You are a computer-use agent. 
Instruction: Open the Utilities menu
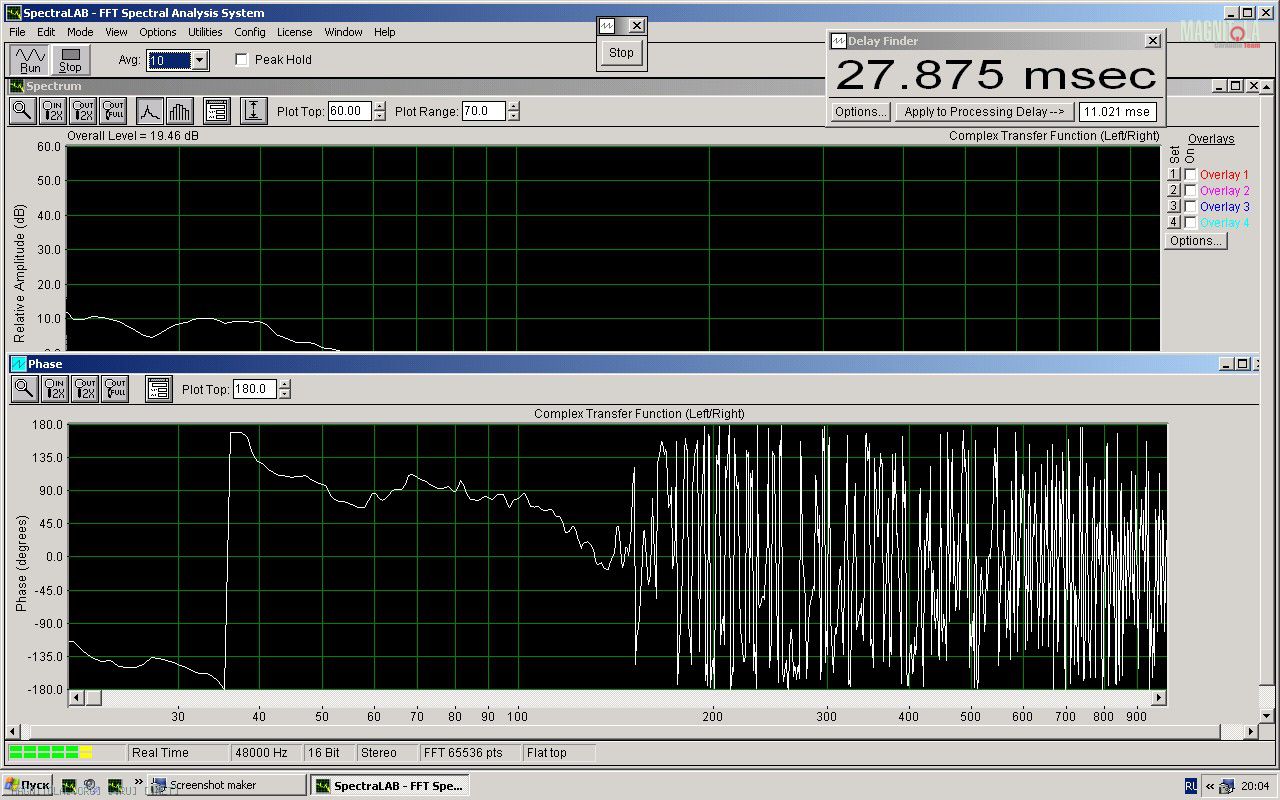(205, 32)
